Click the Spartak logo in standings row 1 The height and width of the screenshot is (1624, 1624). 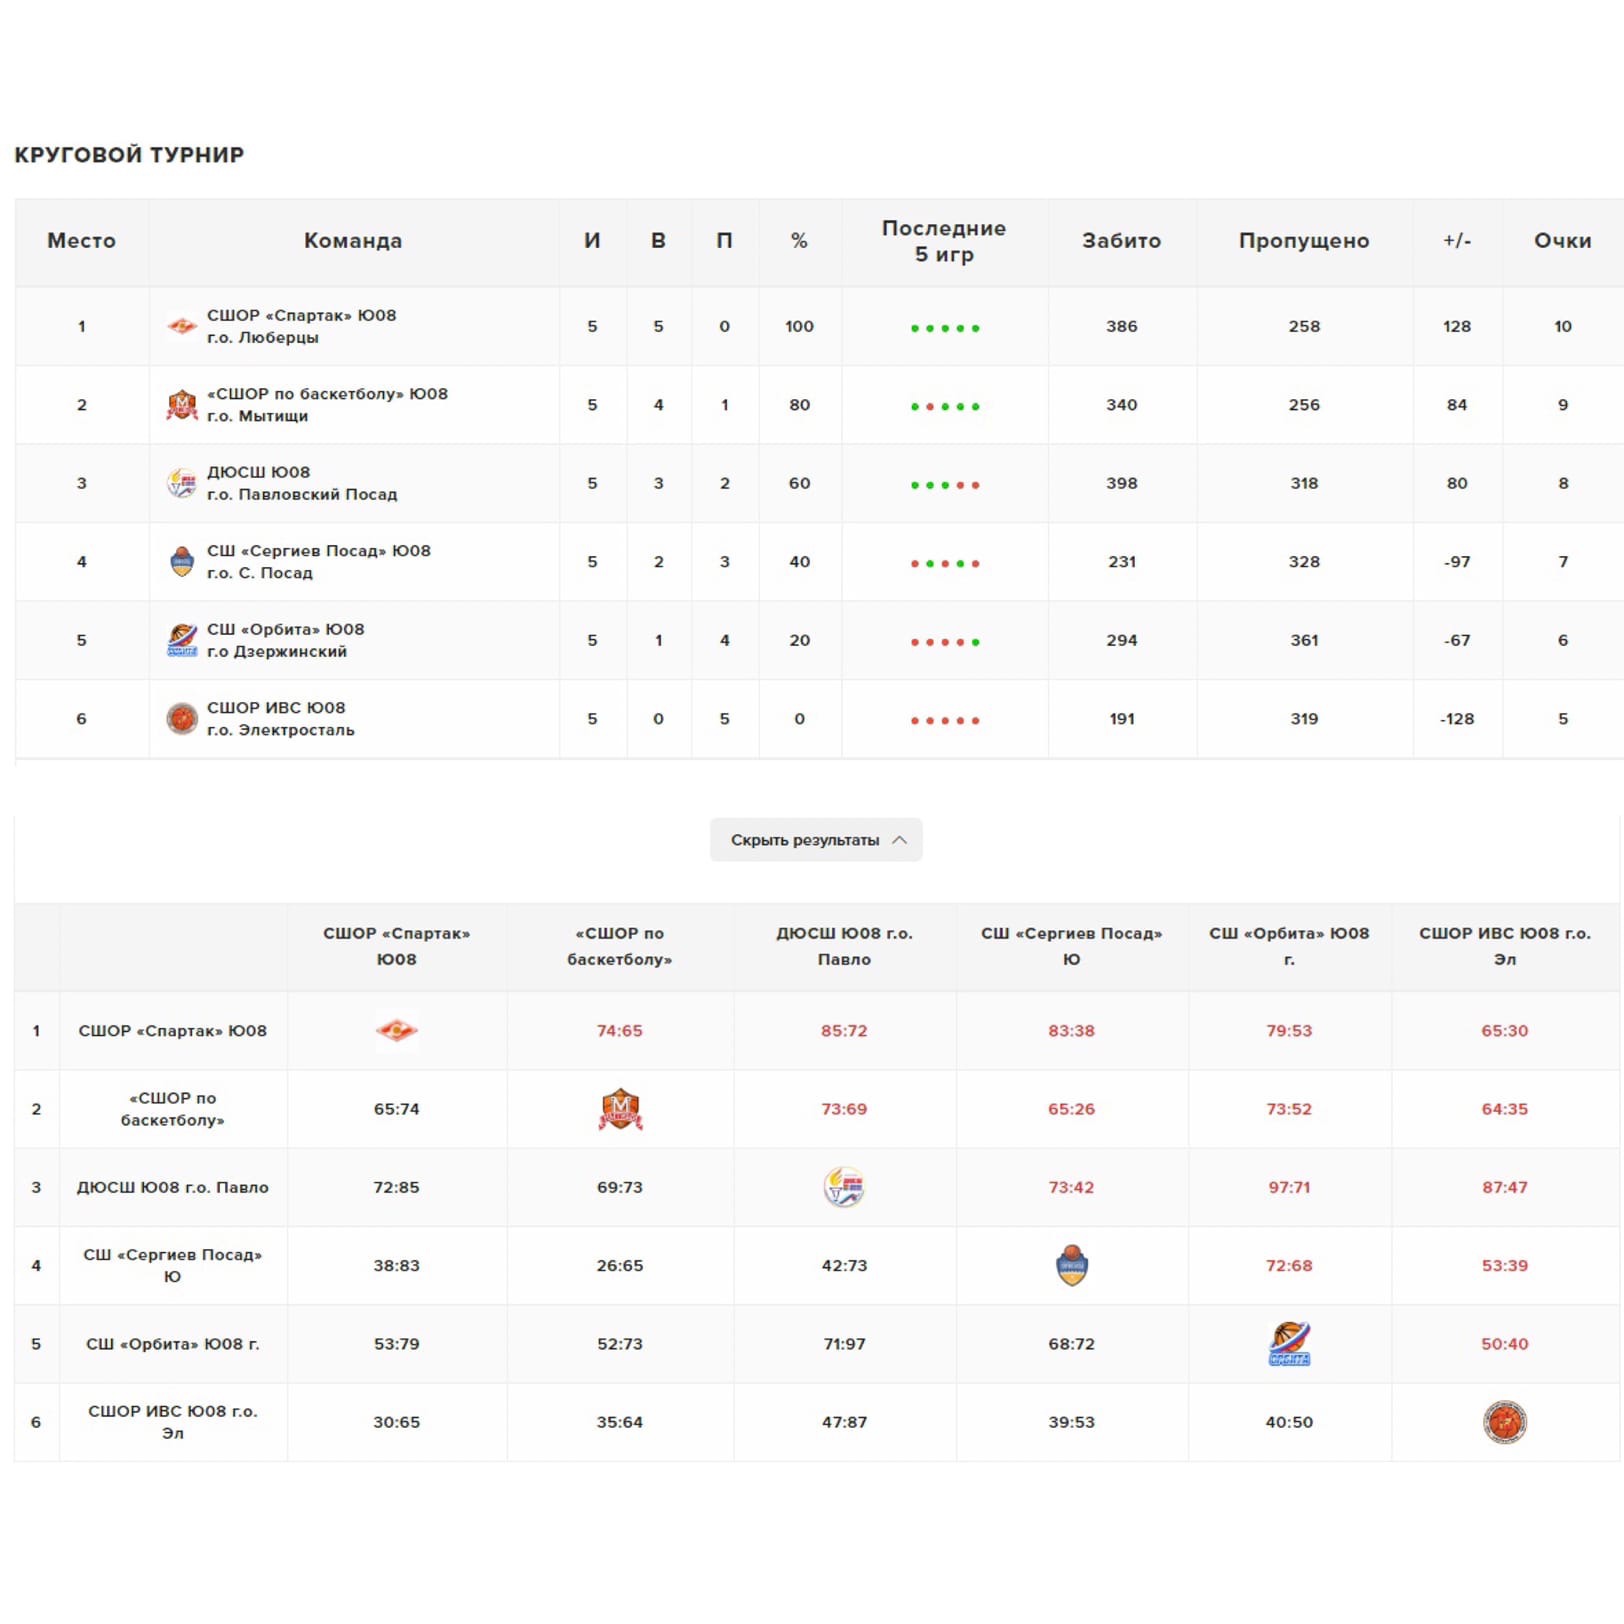[x=181, y=326]
